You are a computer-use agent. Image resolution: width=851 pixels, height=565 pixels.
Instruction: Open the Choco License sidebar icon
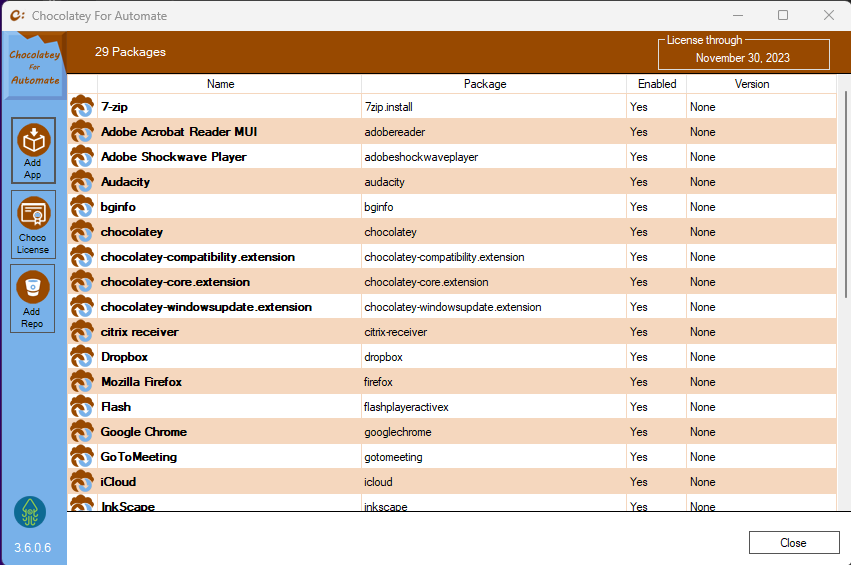pyautogui.click(x=33, y=225)
